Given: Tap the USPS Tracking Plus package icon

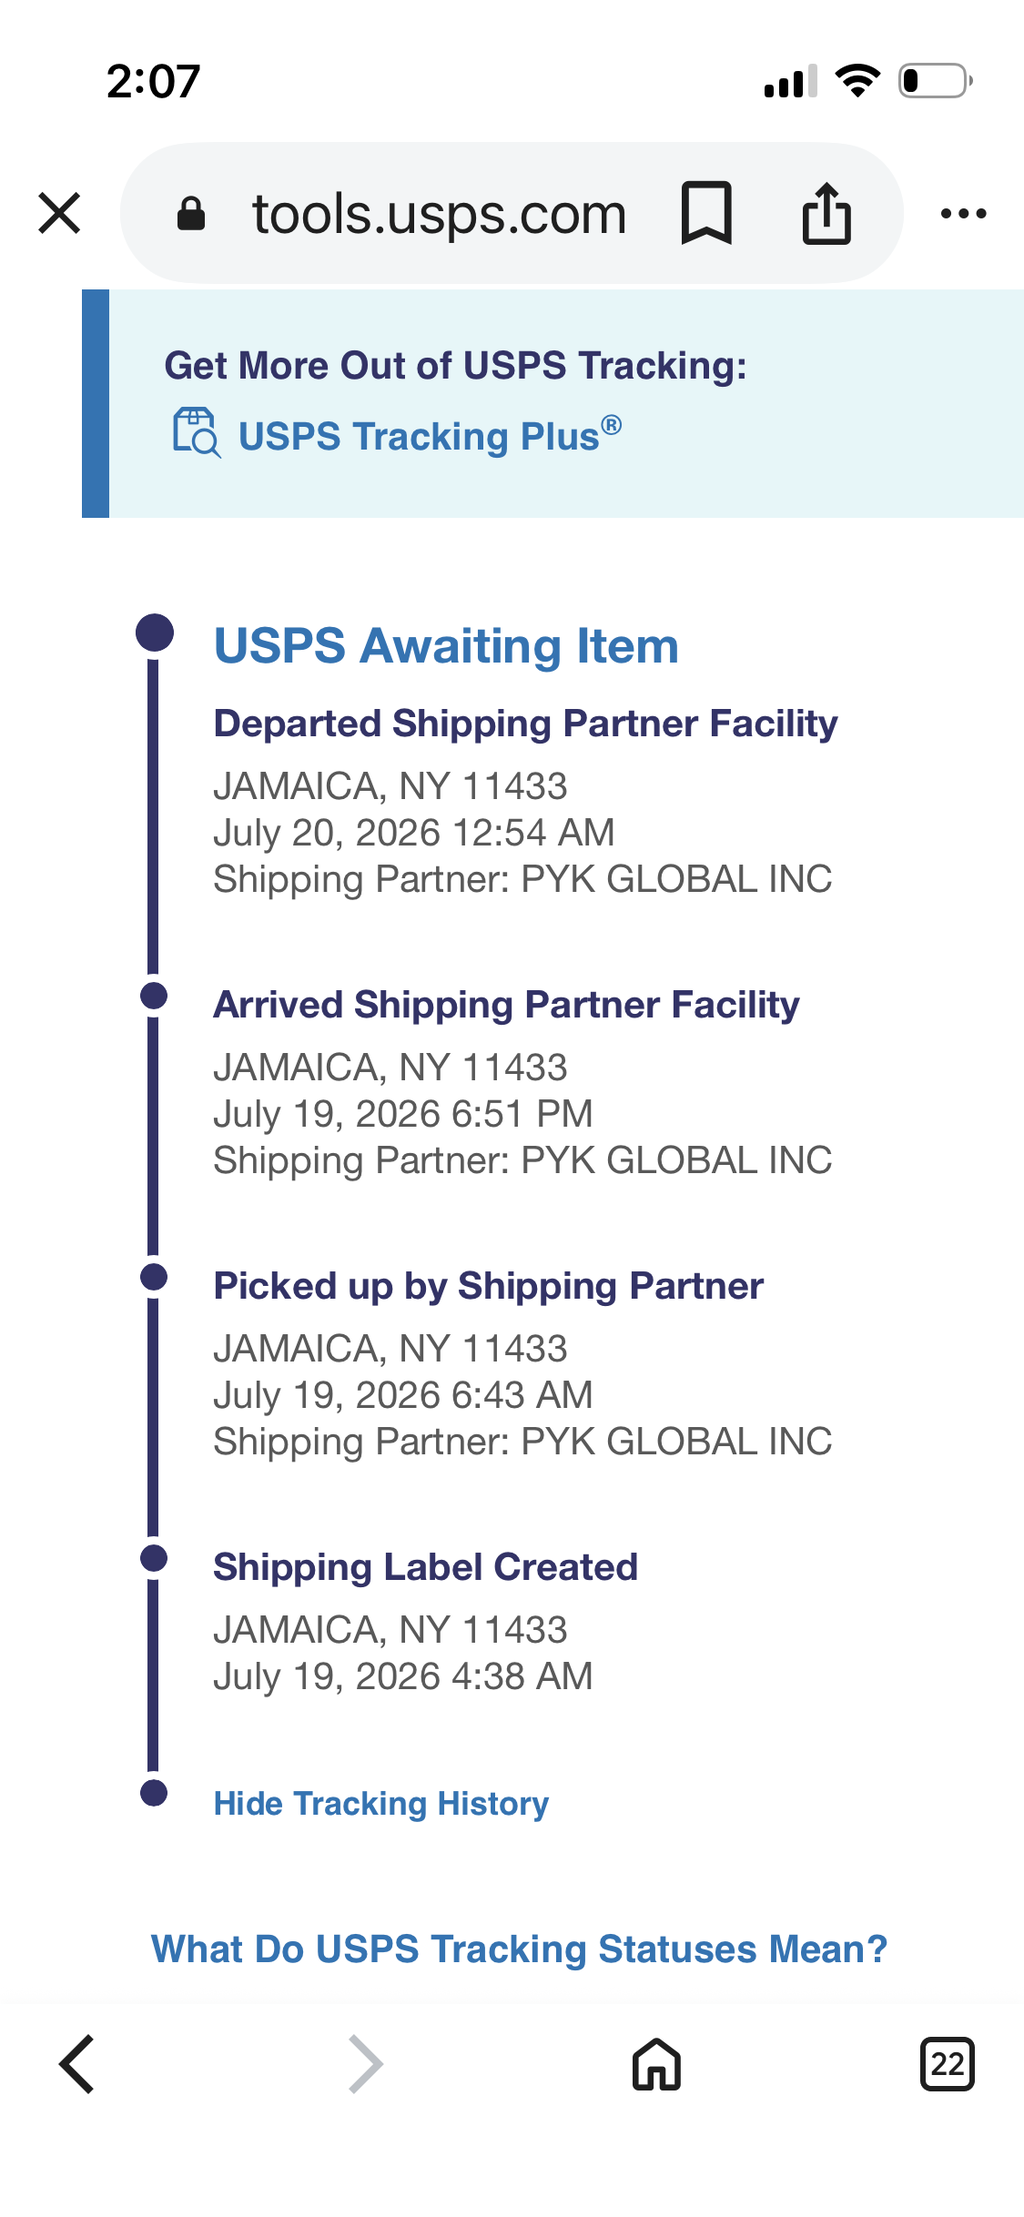Looking at the screenshot, I should click(x=197, y=432).
